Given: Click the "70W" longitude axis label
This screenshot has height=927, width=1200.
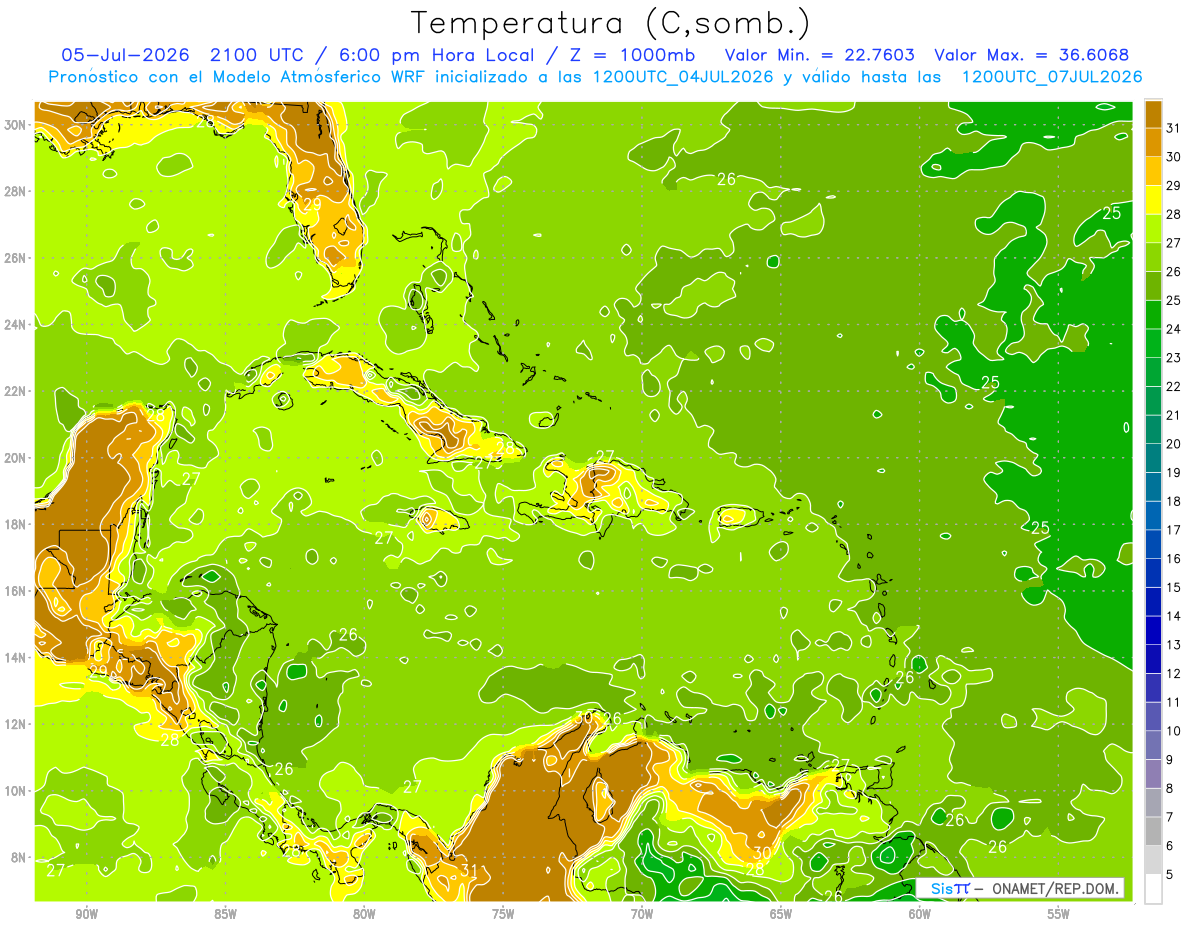Looking at the screenshot, I should (642, 914).
